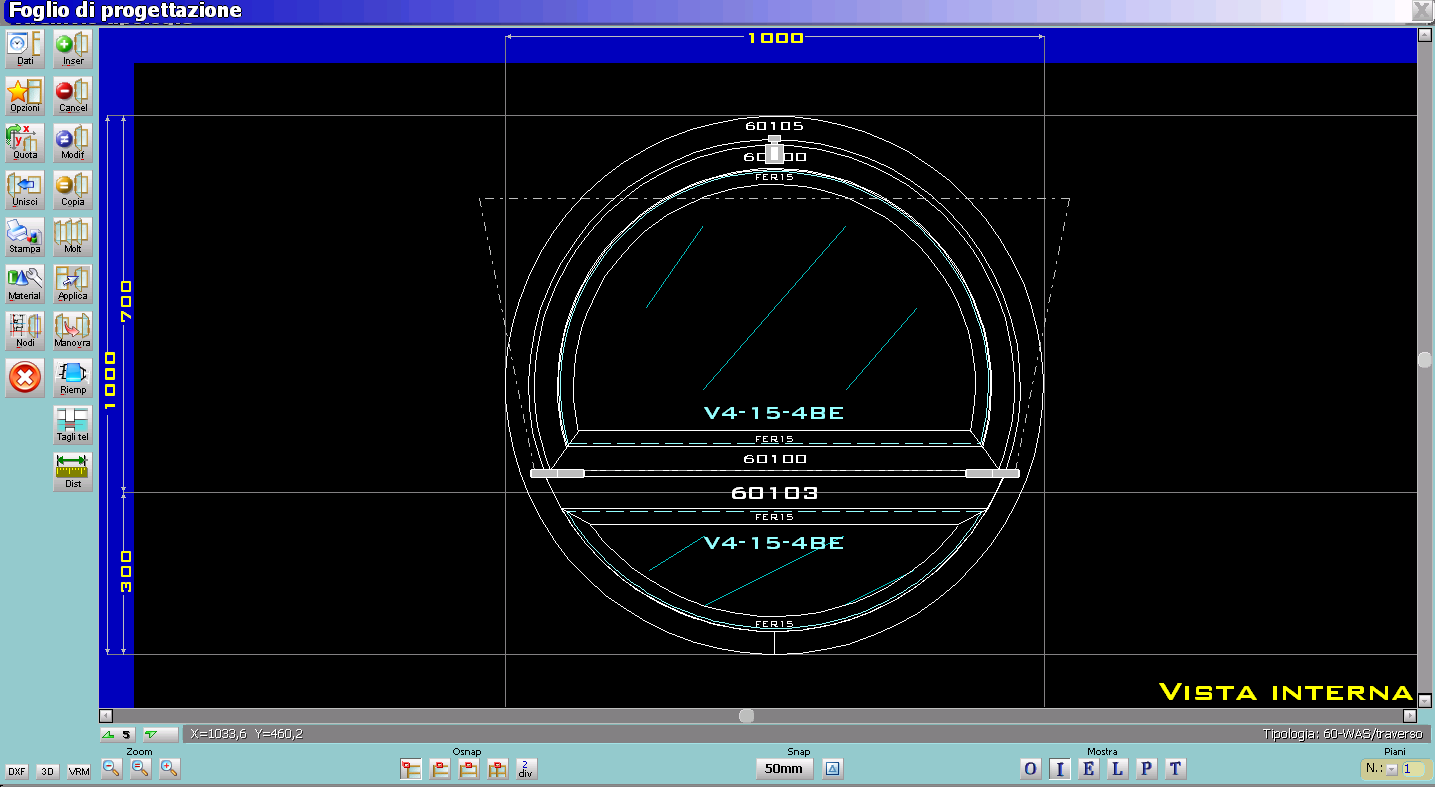Click the 60100 label above the transom

(x=775, y=459)
